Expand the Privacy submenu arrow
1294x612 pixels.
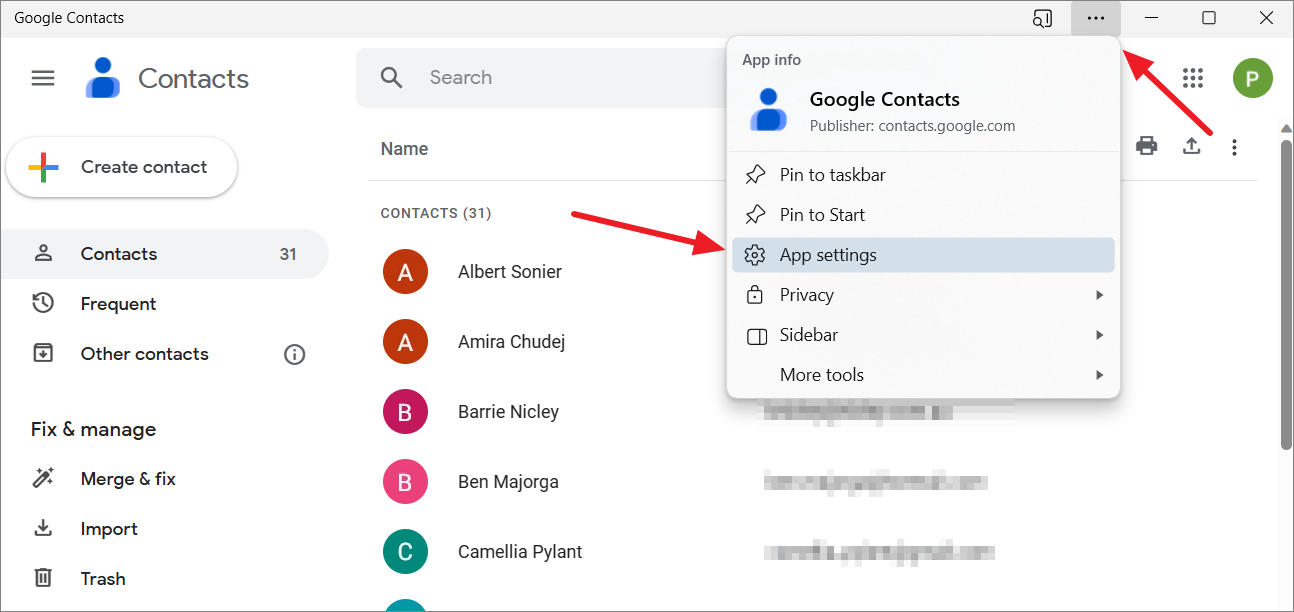(1099, 295)
